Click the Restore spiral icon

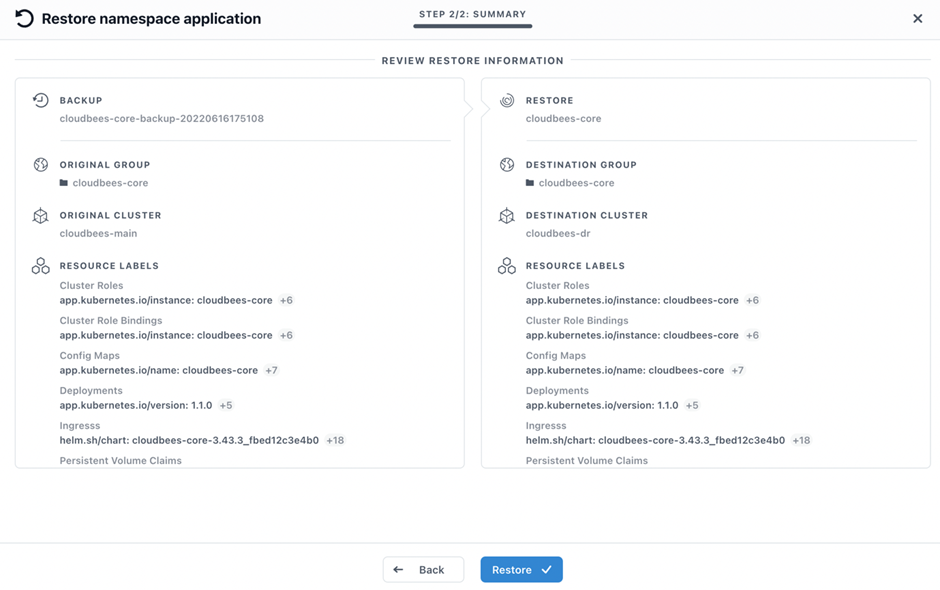click(507, 100)
